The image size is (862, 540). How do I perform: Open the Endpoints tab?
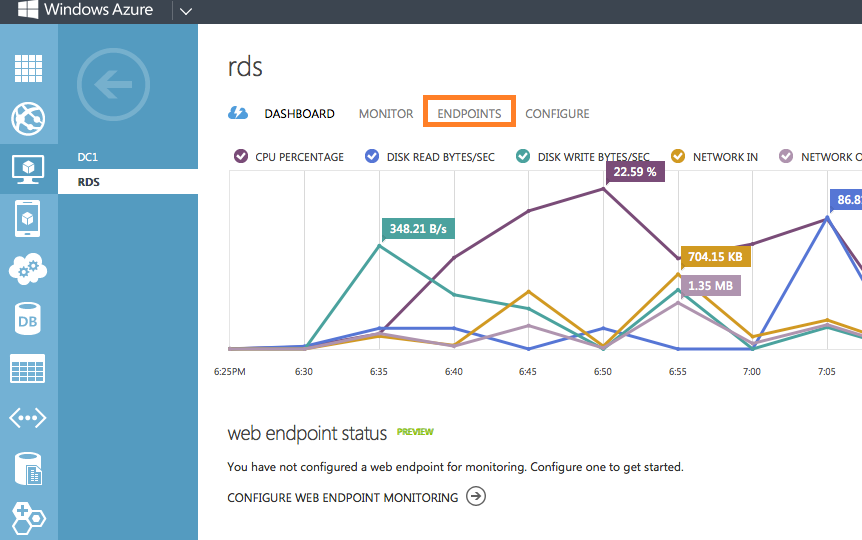pos(469,114)
